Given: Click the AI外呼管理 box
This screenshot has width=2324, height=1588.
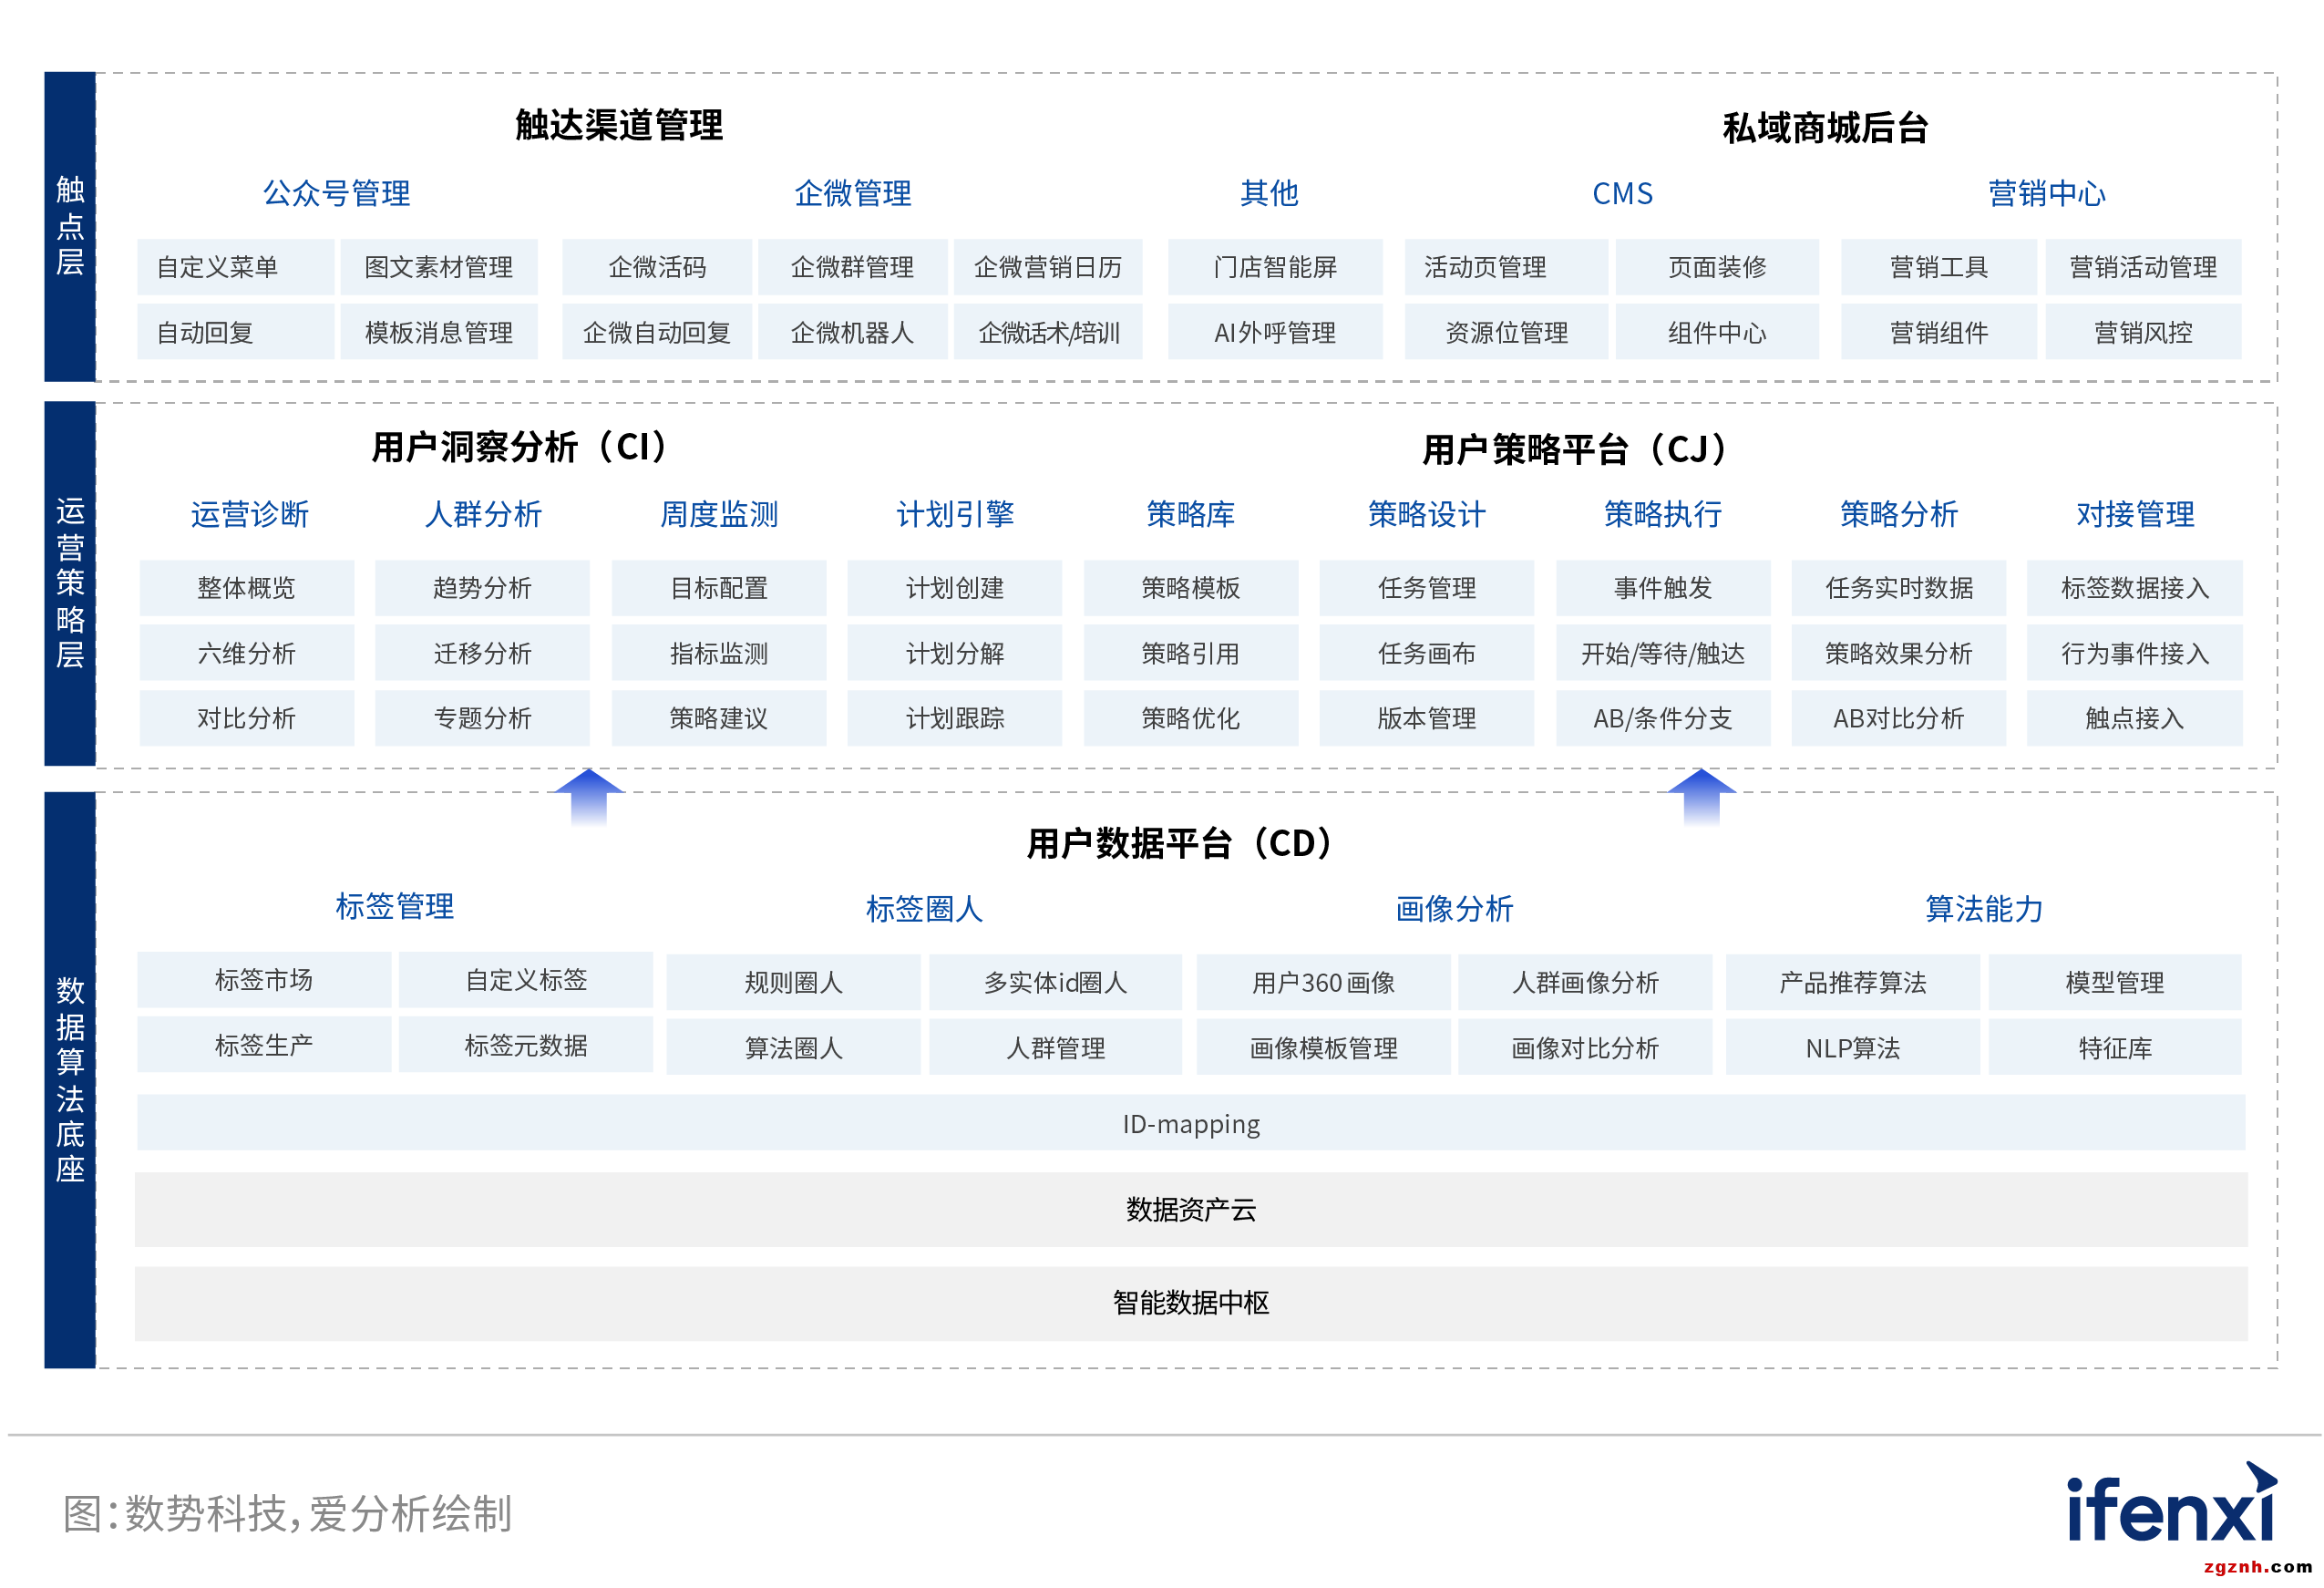Looking at the screenshot, I should pyautogui.click(x=1274, y=332).
